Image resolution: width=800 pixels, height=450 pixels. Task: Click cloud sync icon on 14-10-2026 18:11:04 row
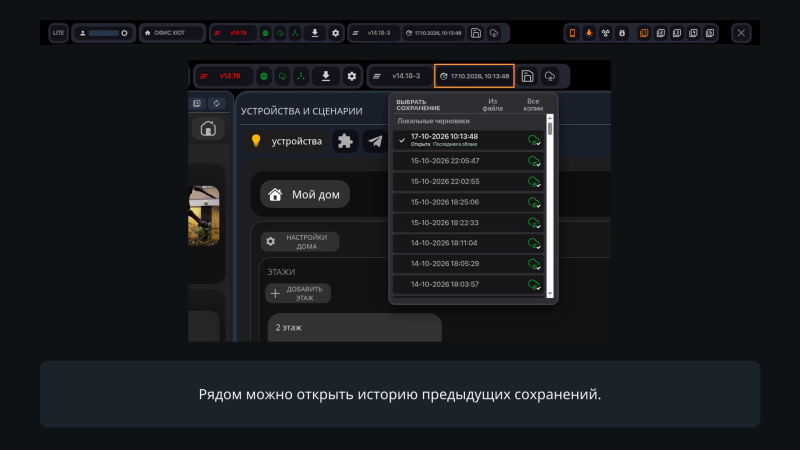coord(534,244)
